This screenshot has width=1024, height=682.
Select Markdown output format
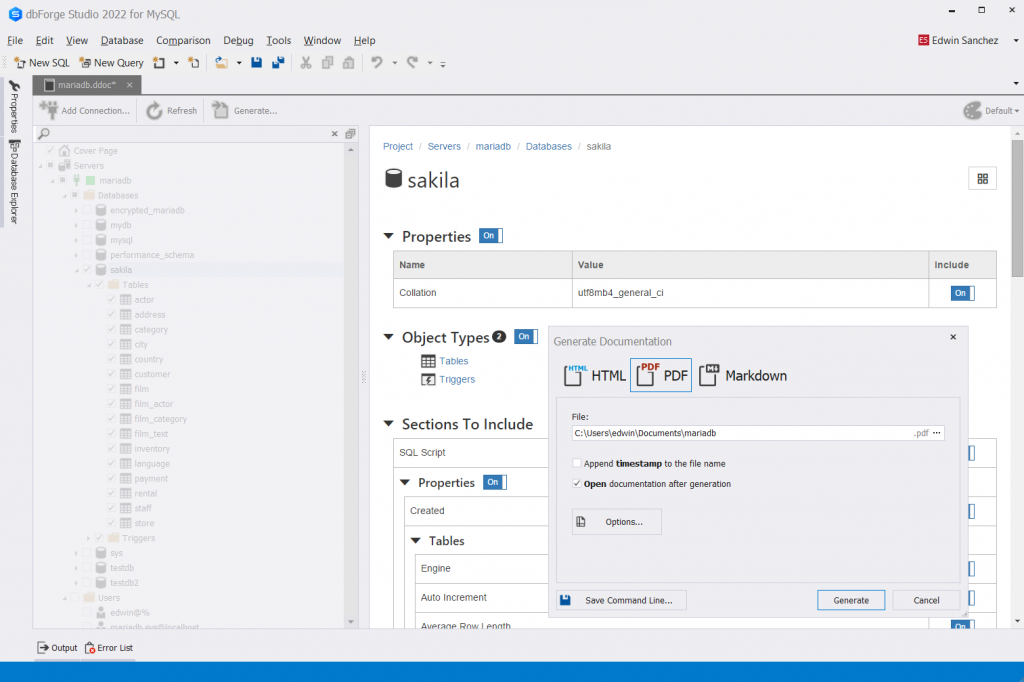pyautogui.click(x=743, y=375)
